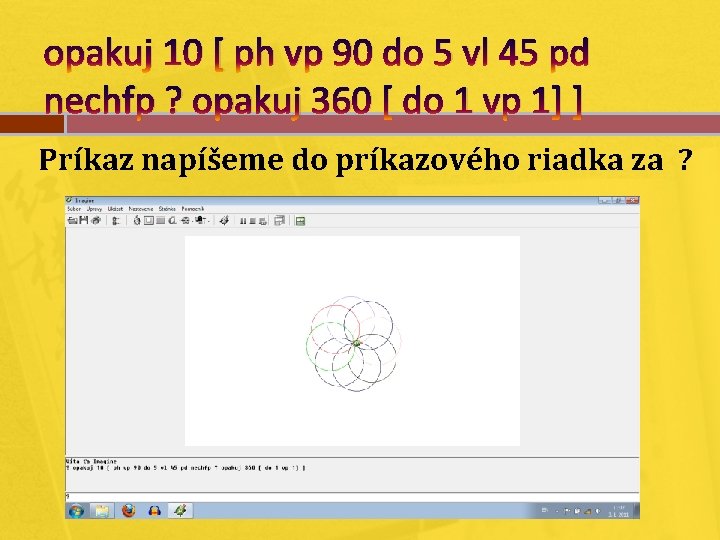This screenshot has width=720, height=540.
Task: Click the melody/multimedia toolbar icon
Action: point(199,221)
